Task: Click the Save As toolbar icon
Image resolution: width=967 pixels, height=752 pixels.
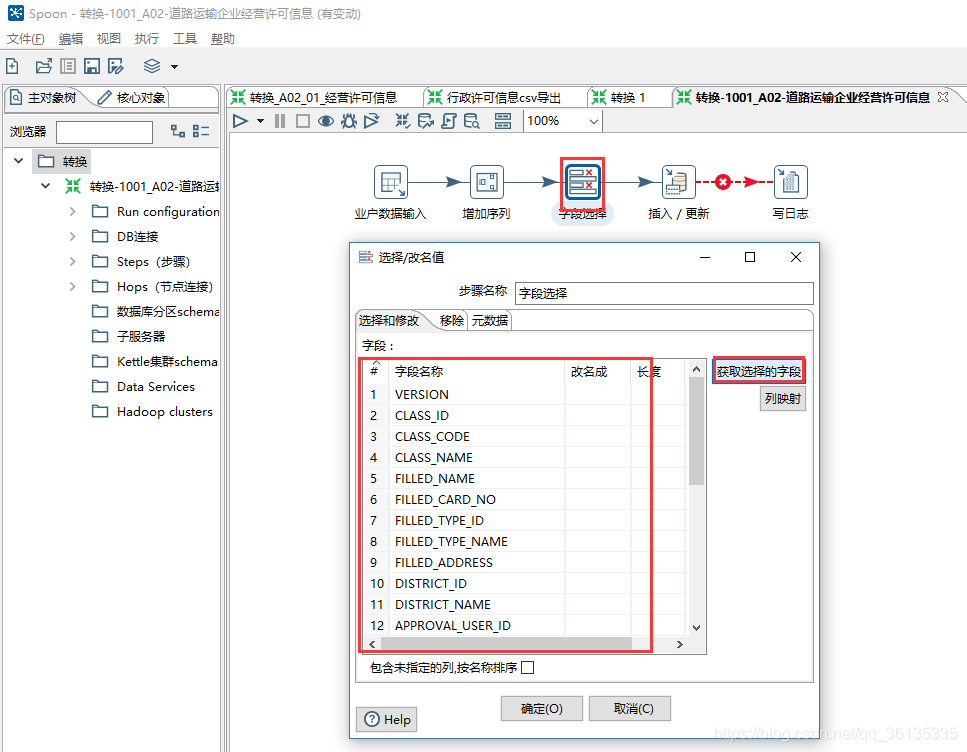Action: [x=116, y=66]
